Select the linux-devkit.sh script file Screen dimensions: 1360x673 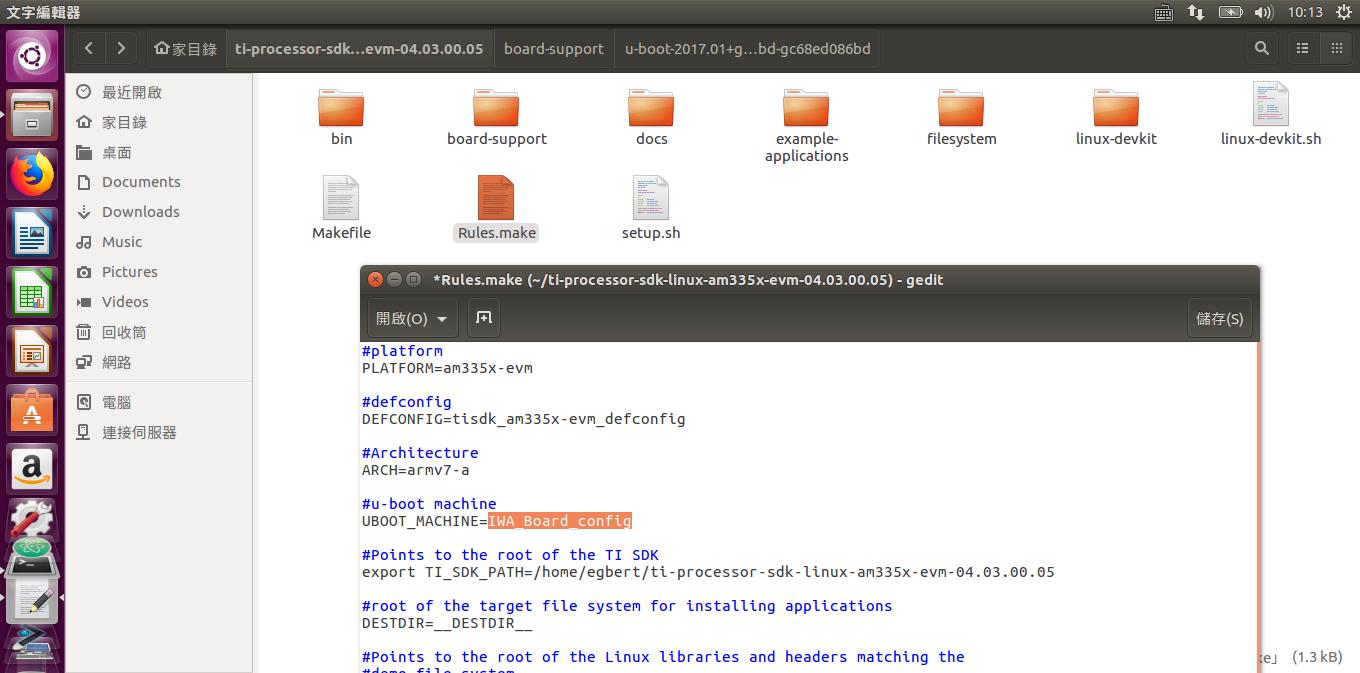[1271, 115]
